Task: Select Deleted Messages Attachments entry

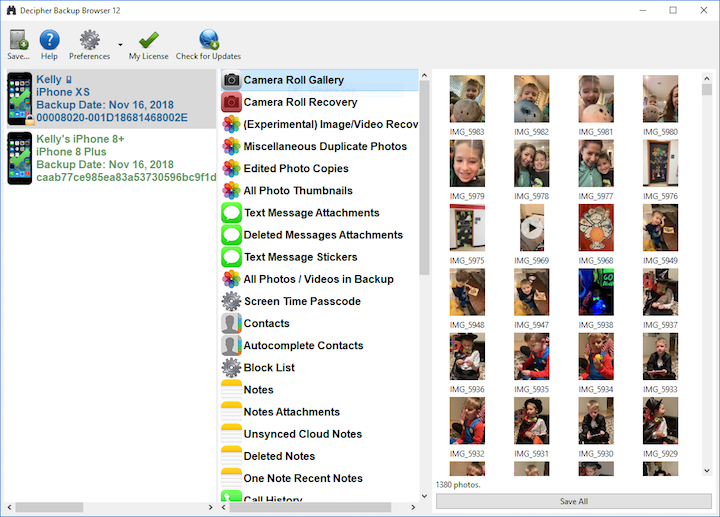Action: [323, 235]
